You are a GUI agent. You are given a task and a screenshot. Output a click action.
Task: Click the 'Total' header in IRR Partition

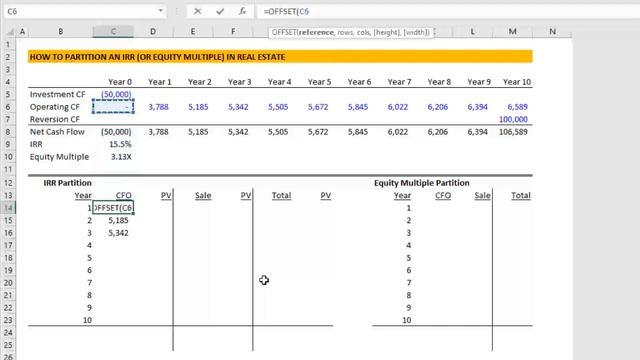click(281, 196)
